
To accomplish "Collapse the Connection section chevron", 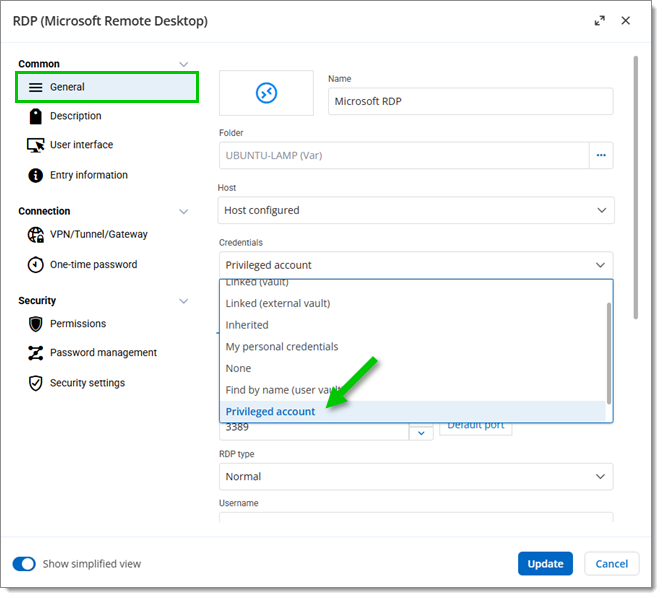I will coord(183,212).
